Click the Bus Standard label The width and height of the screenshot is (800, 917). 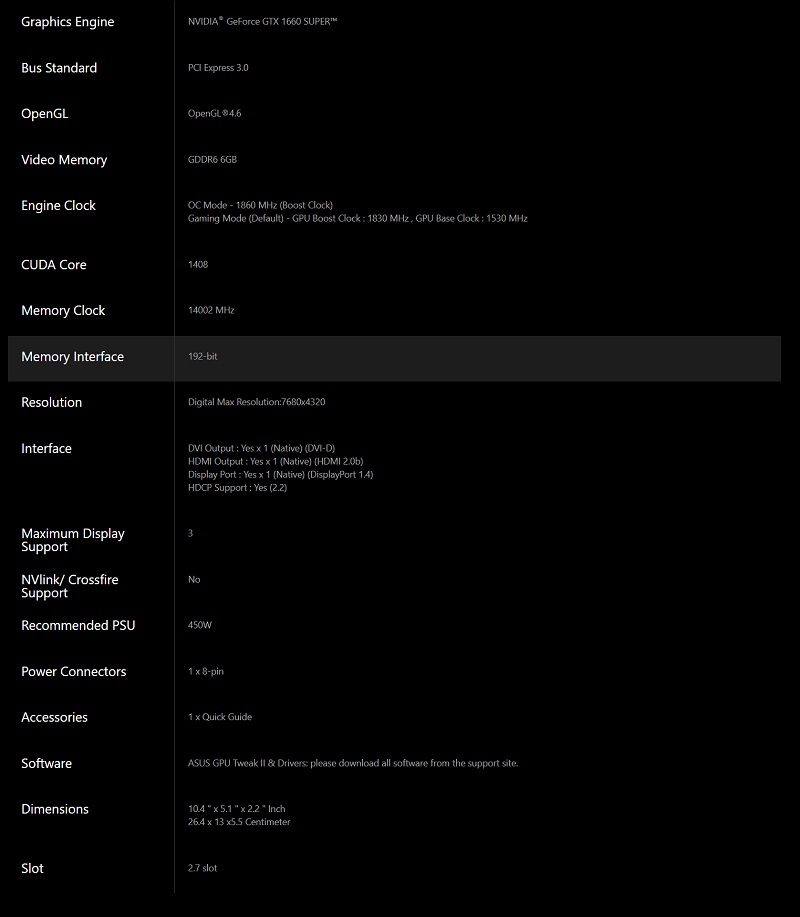click(59, 68)
